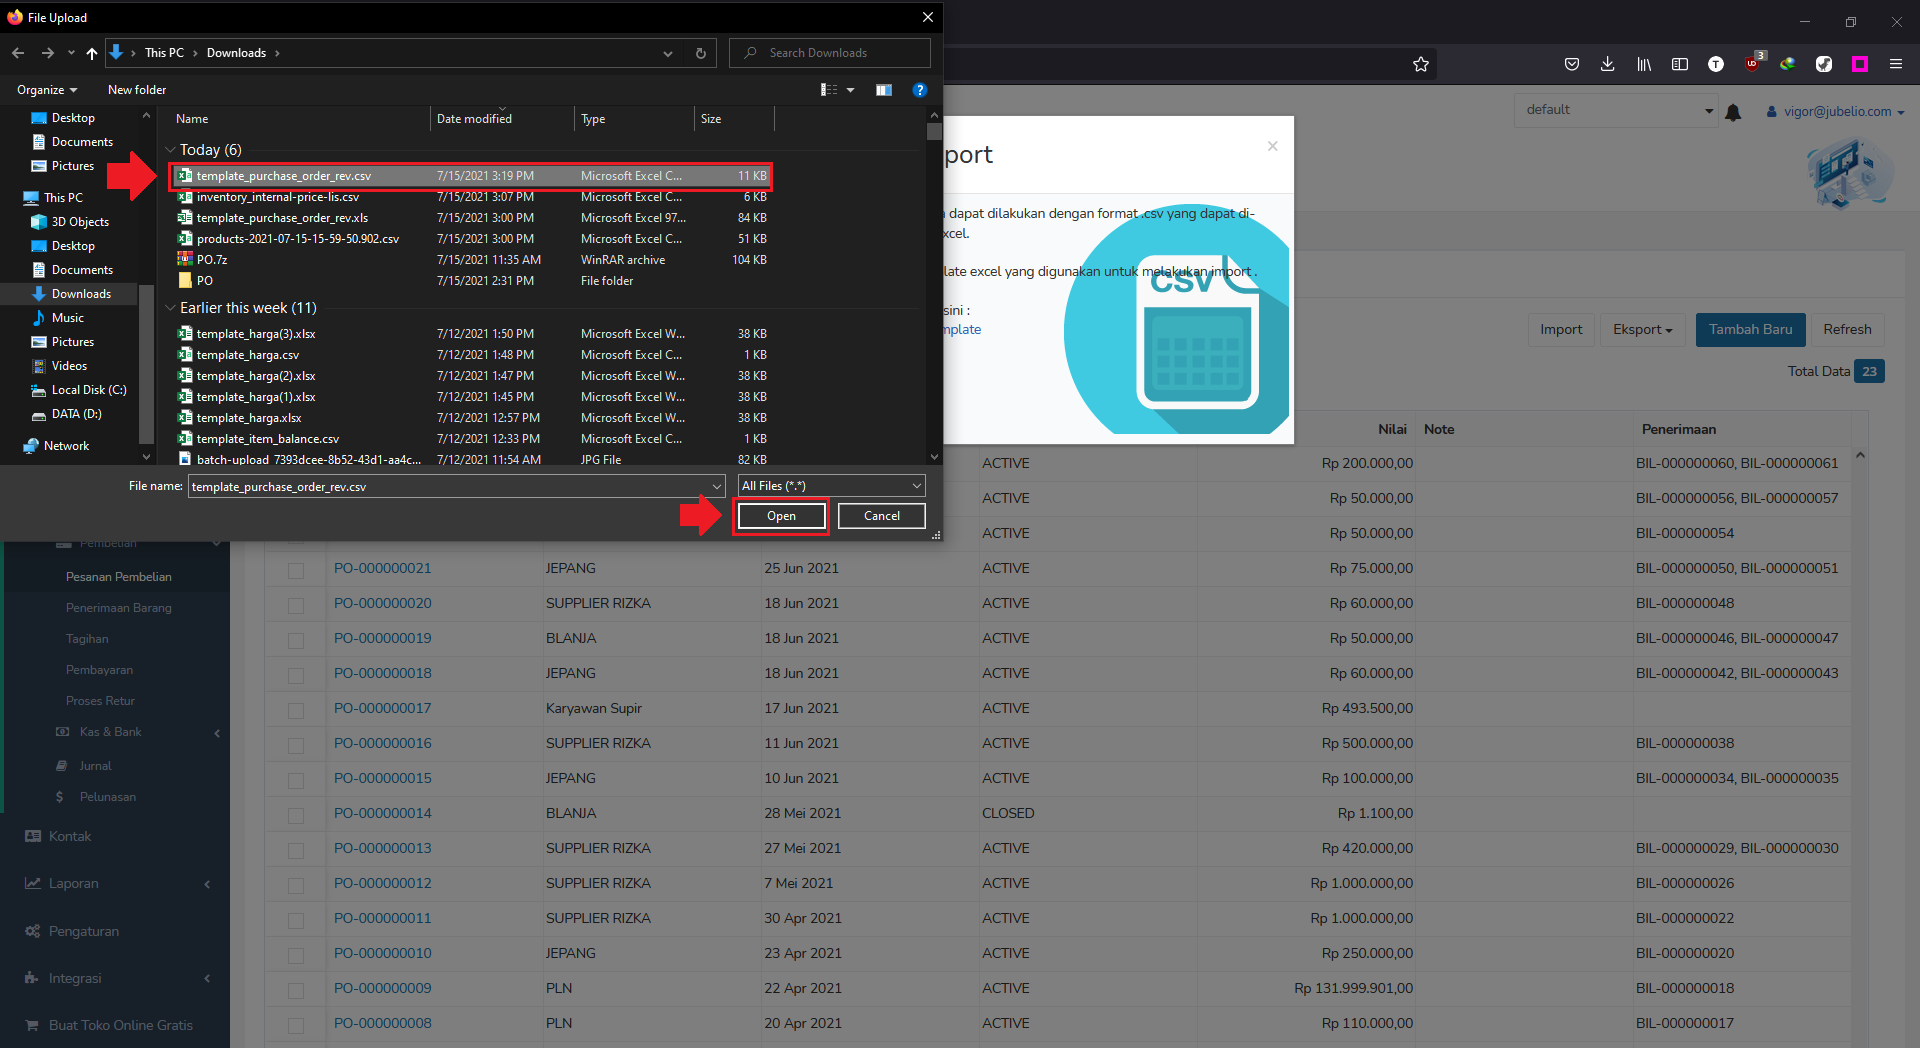Screen dimensions: 1920x1048
Task: Change view layout icon in dialog
Action: tap(829, 90)
